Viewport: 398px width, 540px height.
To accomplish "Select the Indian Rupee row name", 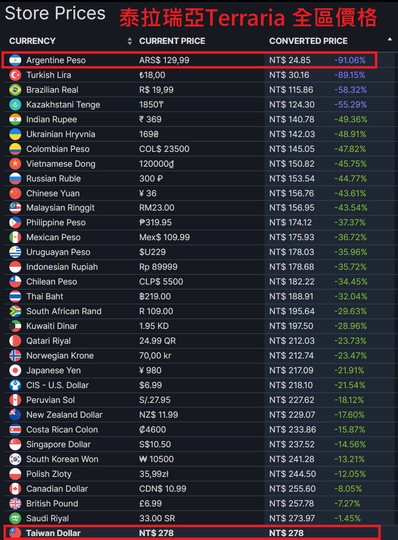I will [52, 120].
